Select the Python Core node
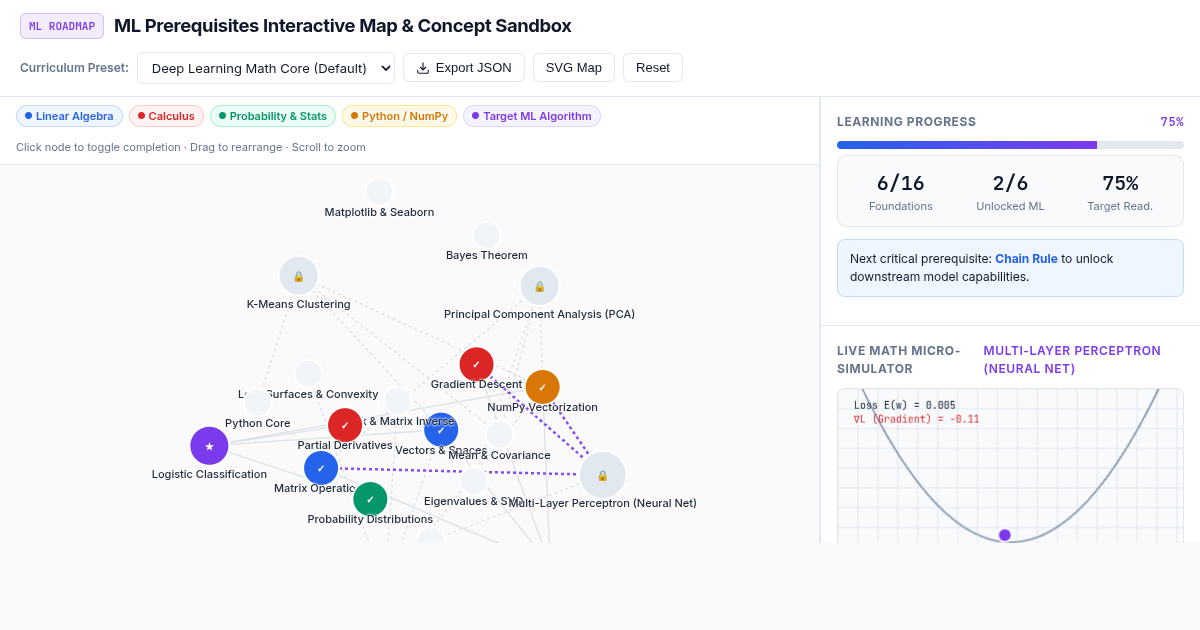 coord(257,402)
